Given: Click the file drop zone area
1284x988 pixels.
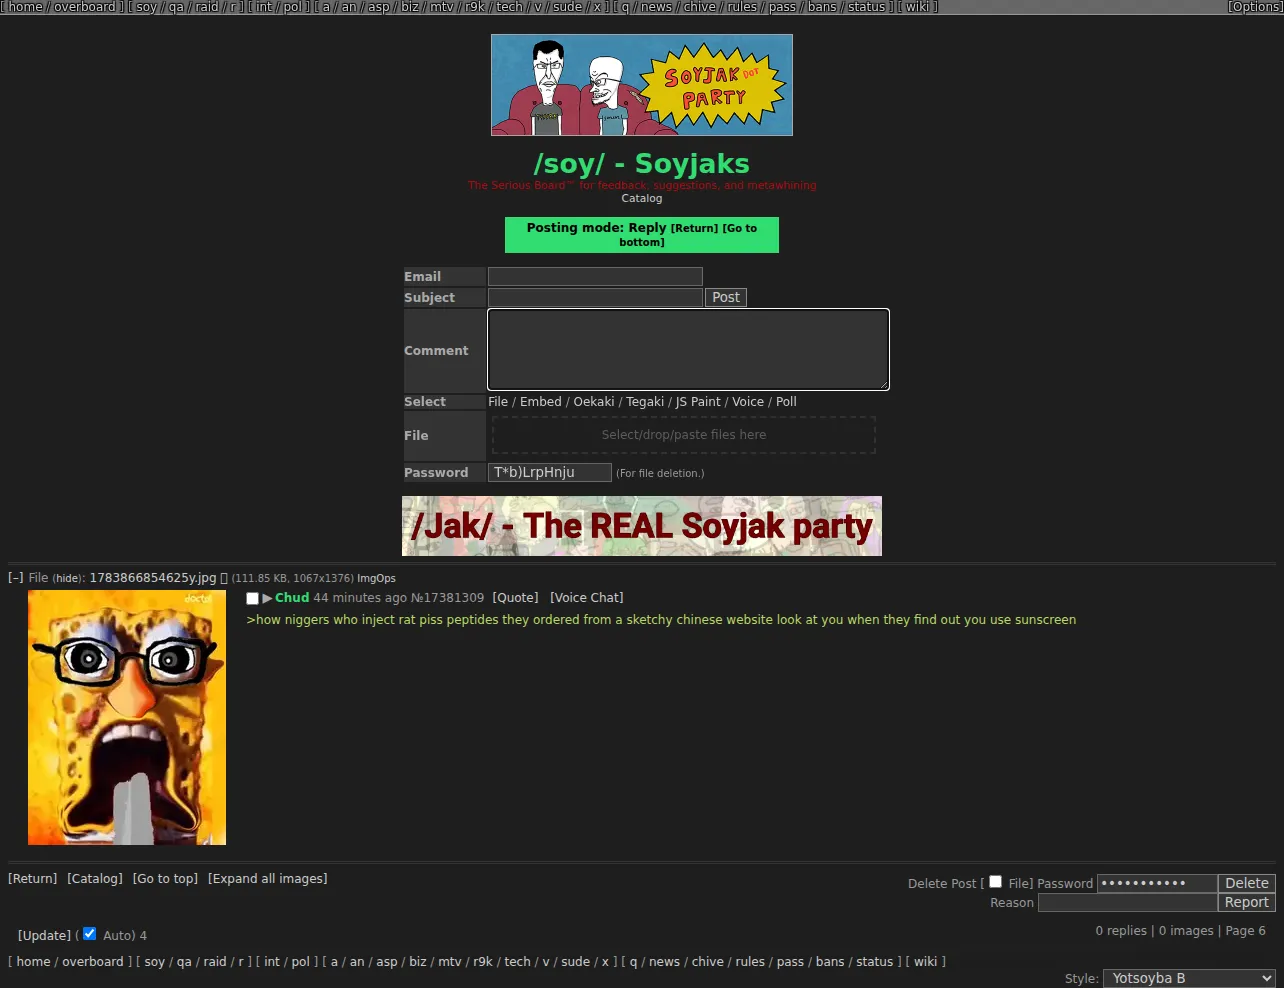Looking at the screenshot, I should click(x=684, y=435).
